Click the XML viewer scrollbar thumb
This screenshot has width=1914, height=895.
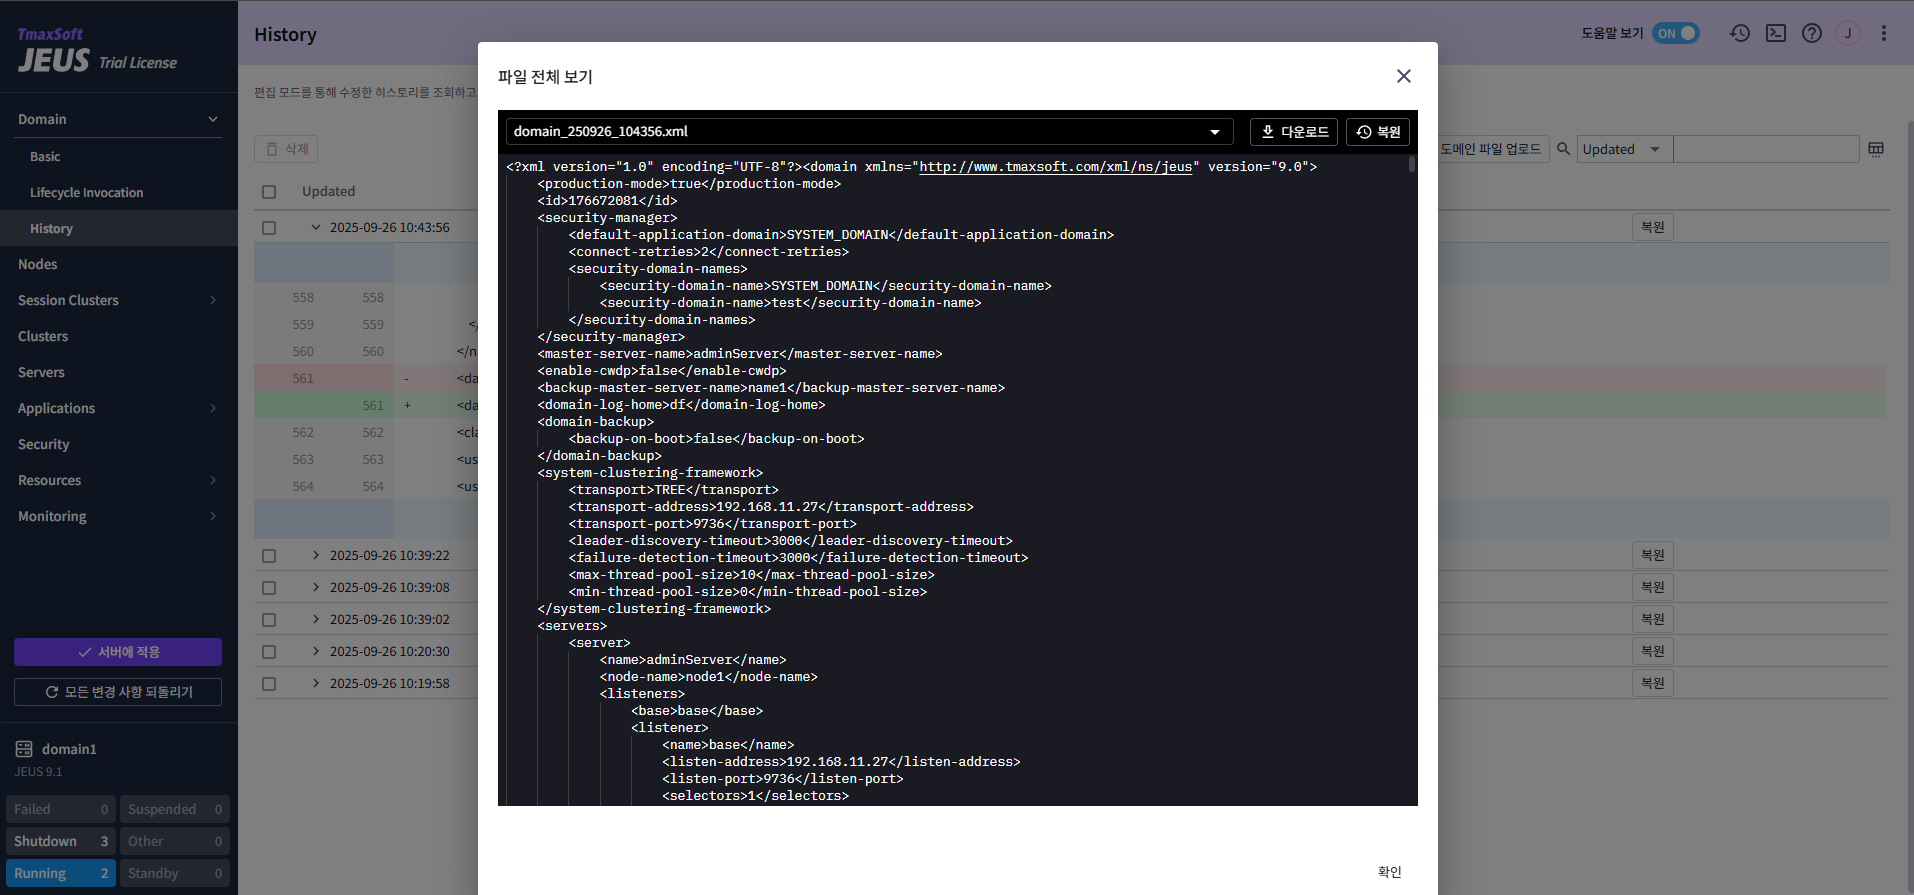click(1412, 164)
